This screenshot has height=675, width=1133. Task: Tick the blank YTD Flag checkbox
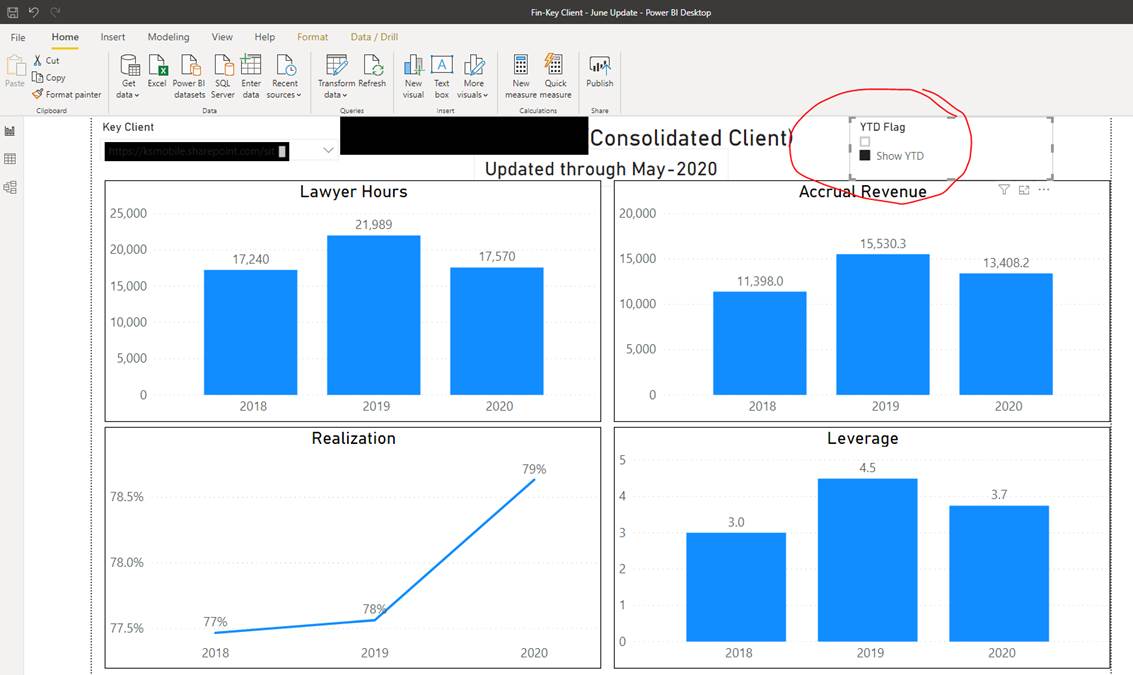tap(866, 142)
